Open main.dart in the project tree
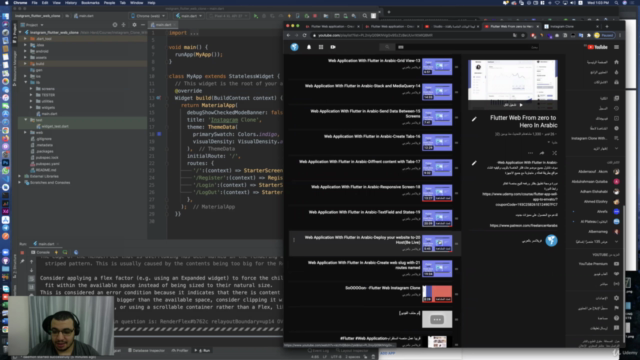 [x=49, y=114]
